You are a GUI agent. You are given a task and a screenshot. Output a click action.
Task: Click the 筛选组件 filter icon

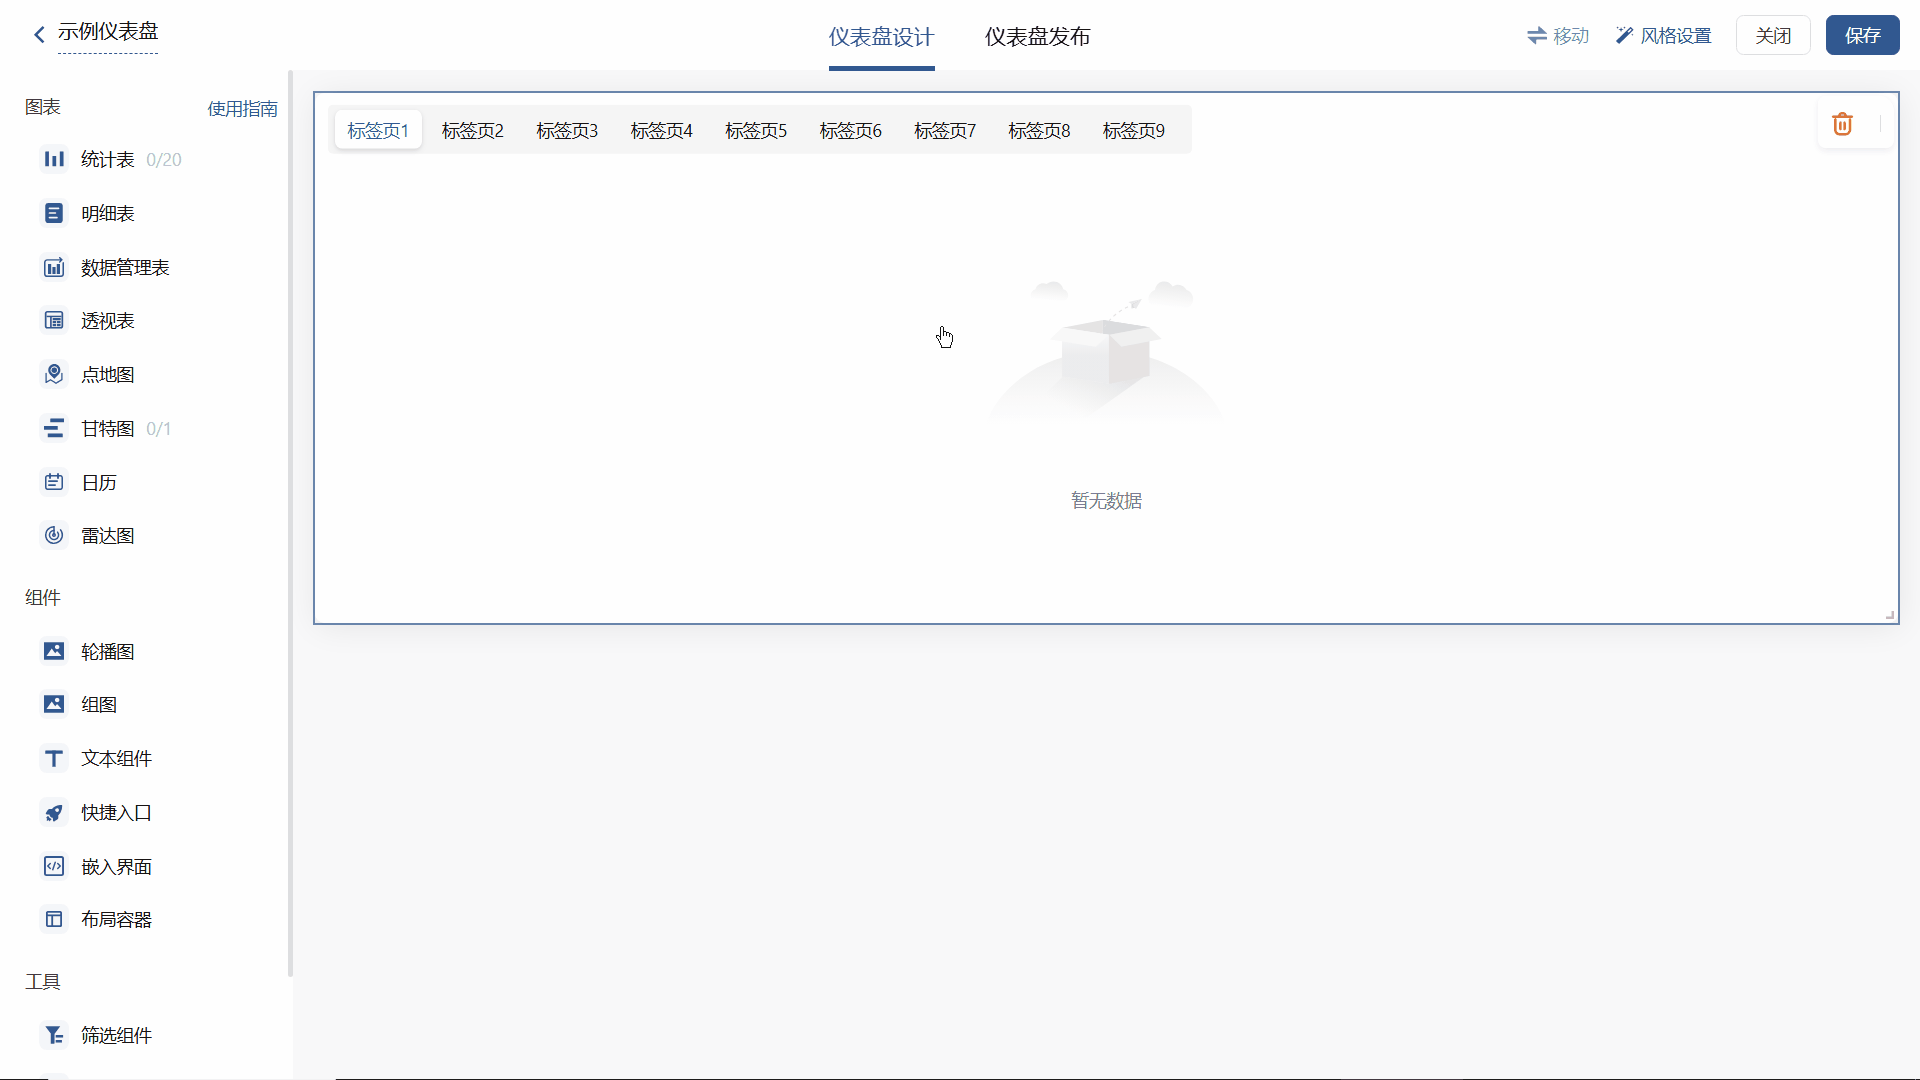pyautogui.click(x=54, y=1035)
